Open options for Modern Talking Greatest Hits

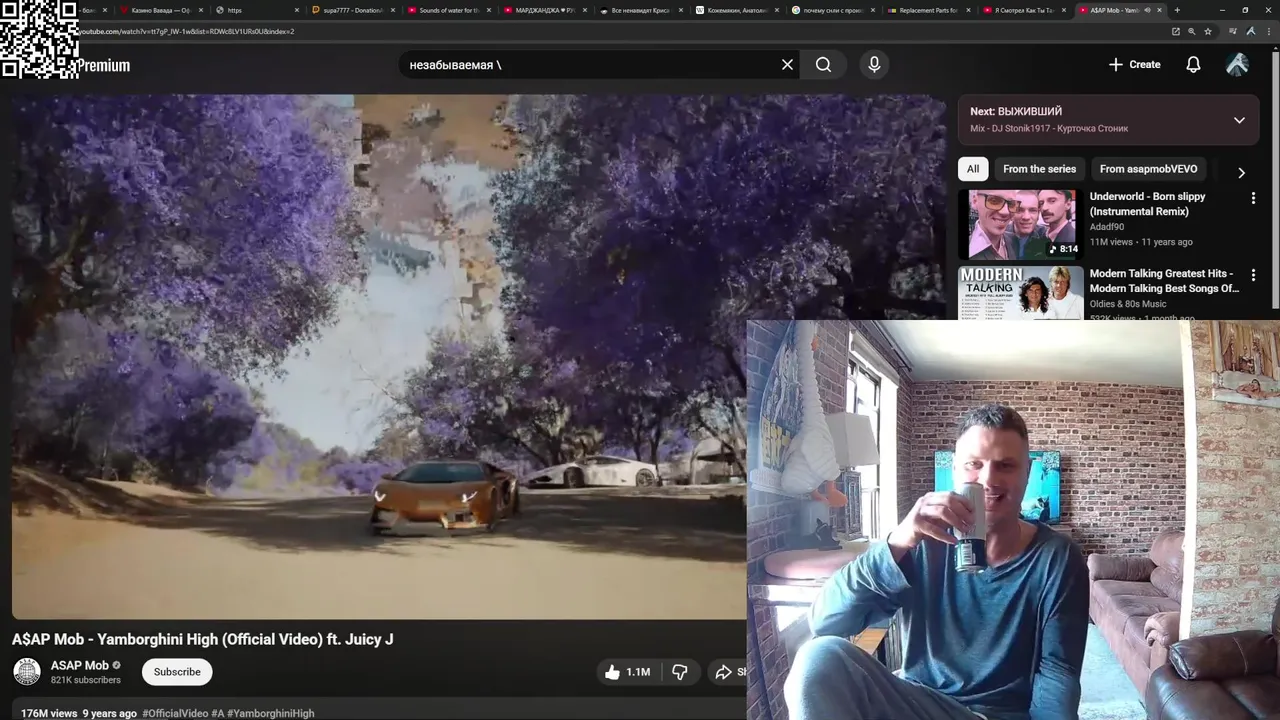pyautogui.click(x=1253, y=275)
